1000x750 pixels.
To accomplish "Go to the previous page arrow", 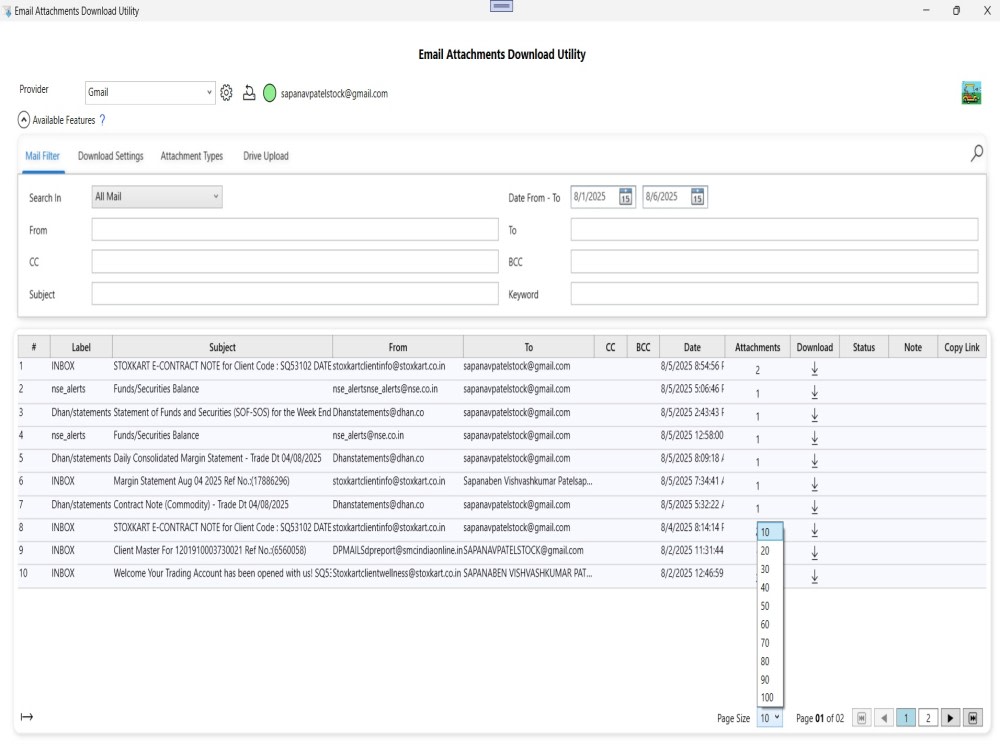I will coord(884,718).
